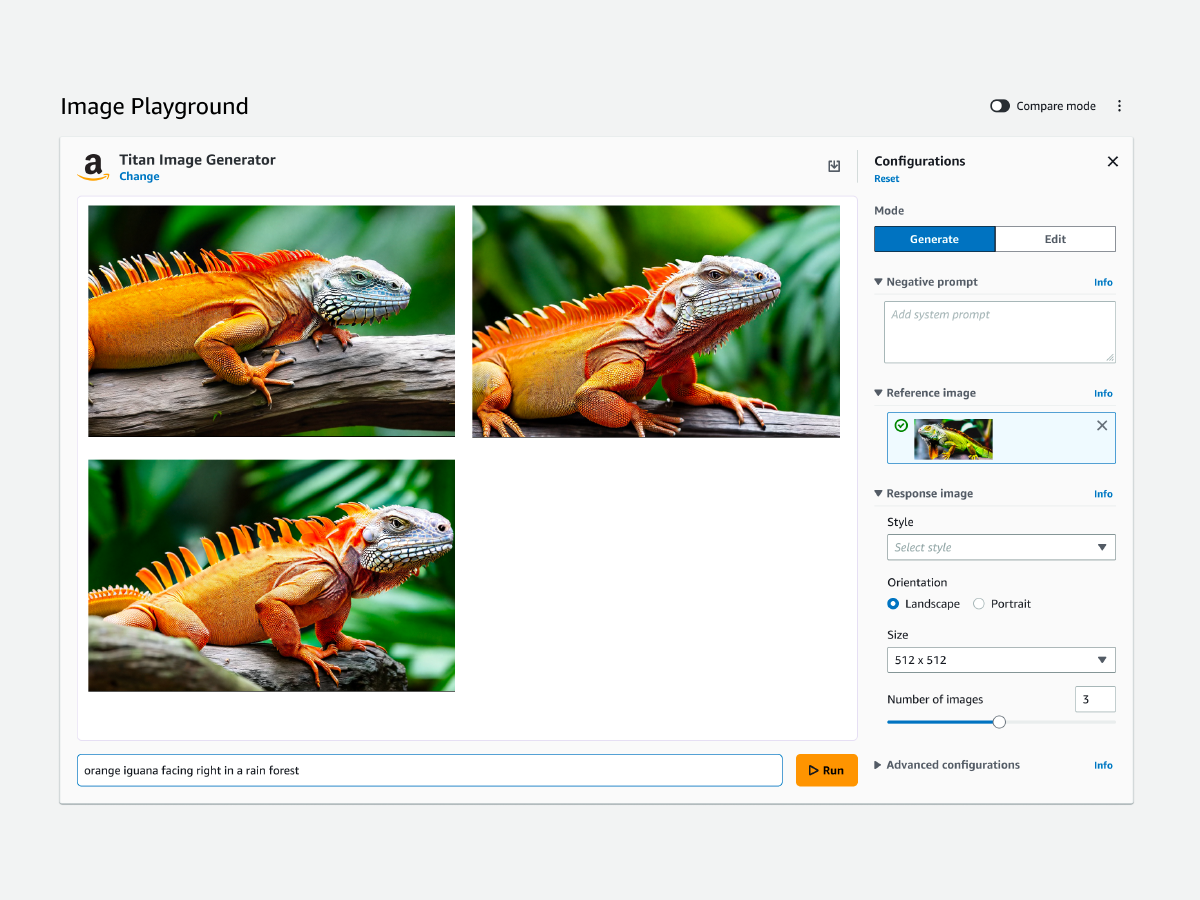Select Landscape orientation
Screen dimensions: 1200x900
893,604
